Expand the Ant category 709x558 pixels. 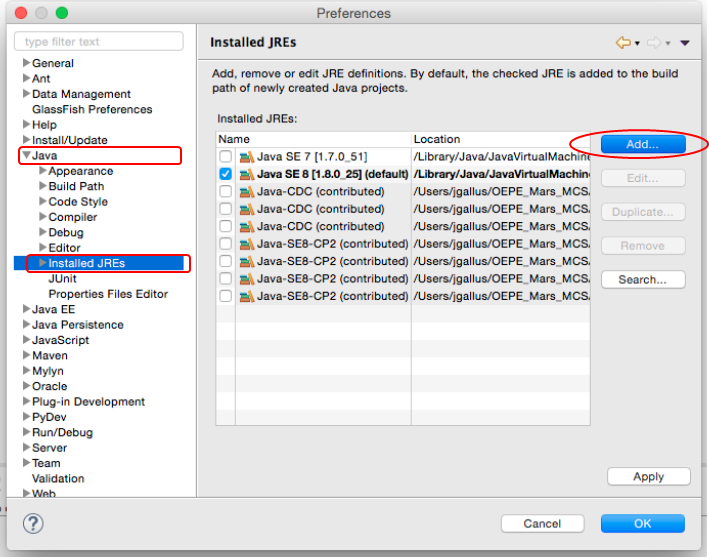tap(26, 78)
